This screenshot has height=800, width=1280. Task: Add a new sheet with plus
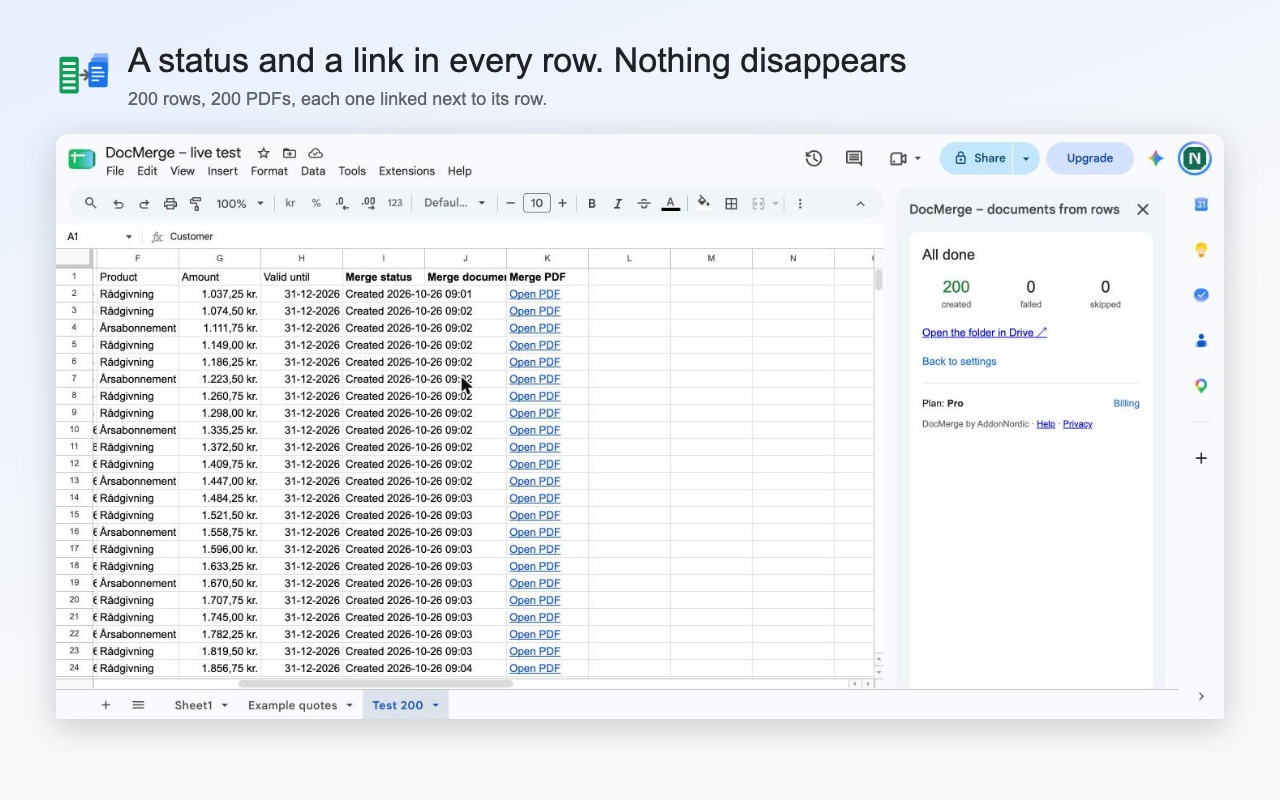pyautogui.click(x=106, y=705)
